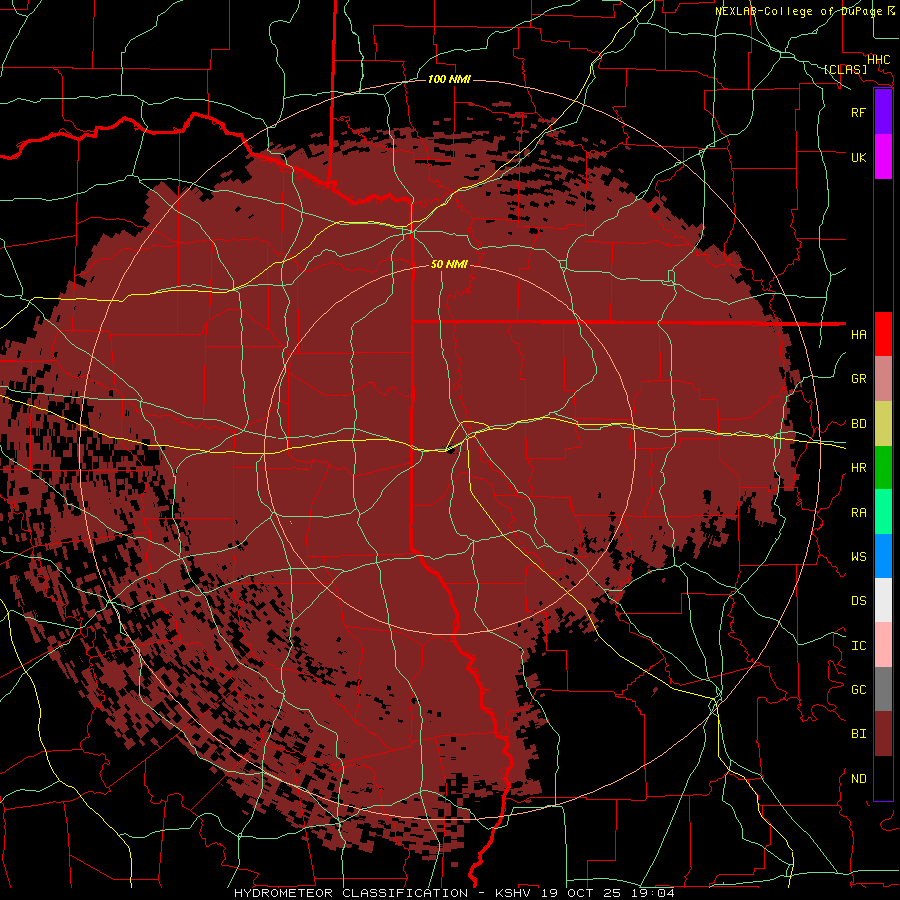Click the HYDROMETEOR CLASSIFICATION title text
The image size is (900, 900).
click(351, 893)
